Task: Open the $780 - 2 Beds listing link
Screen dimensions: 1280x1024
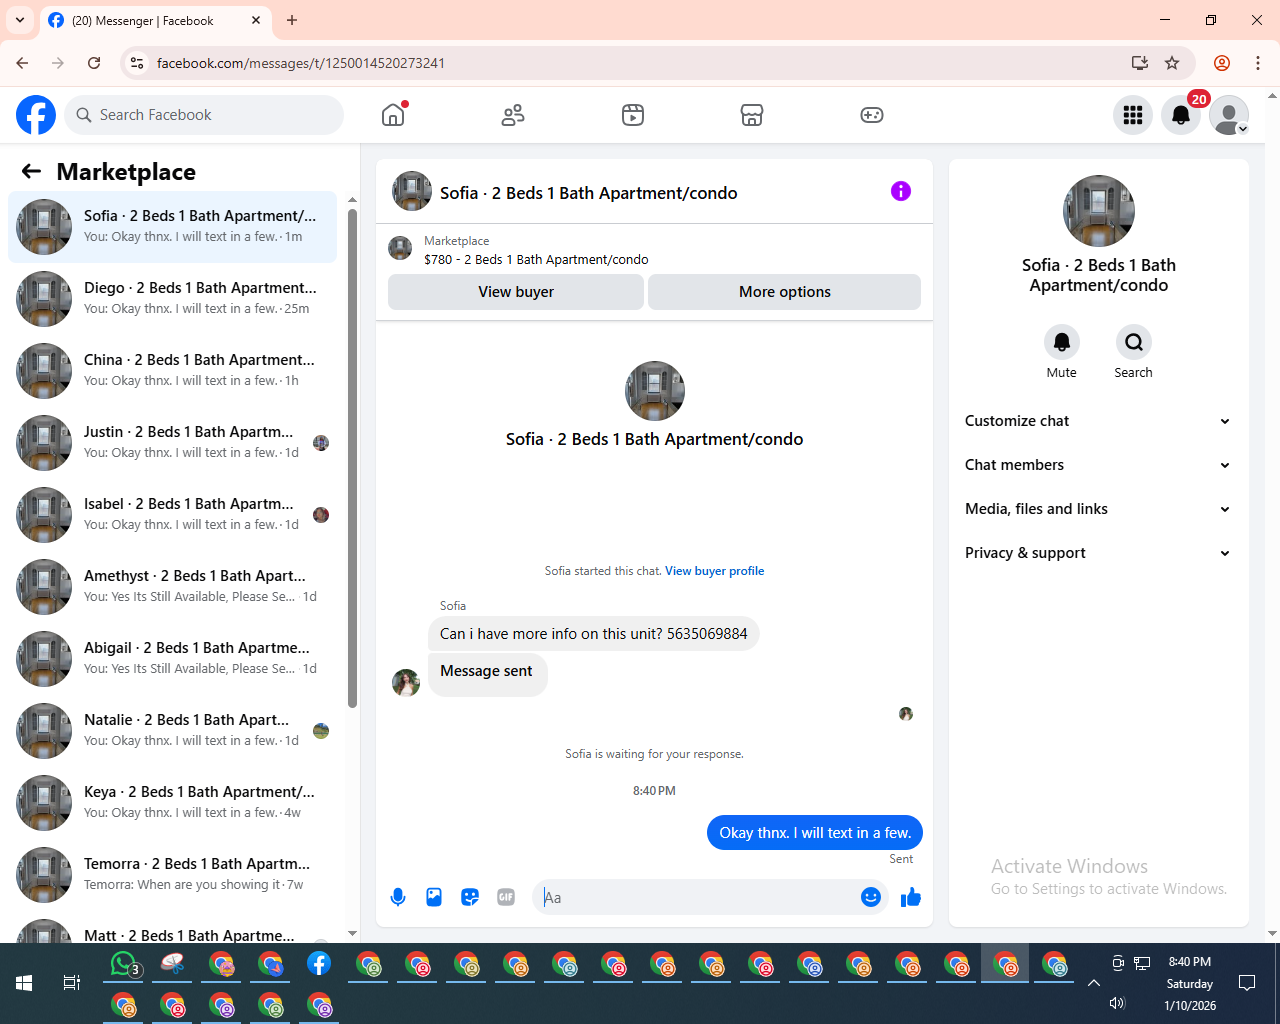Action: 536,259
